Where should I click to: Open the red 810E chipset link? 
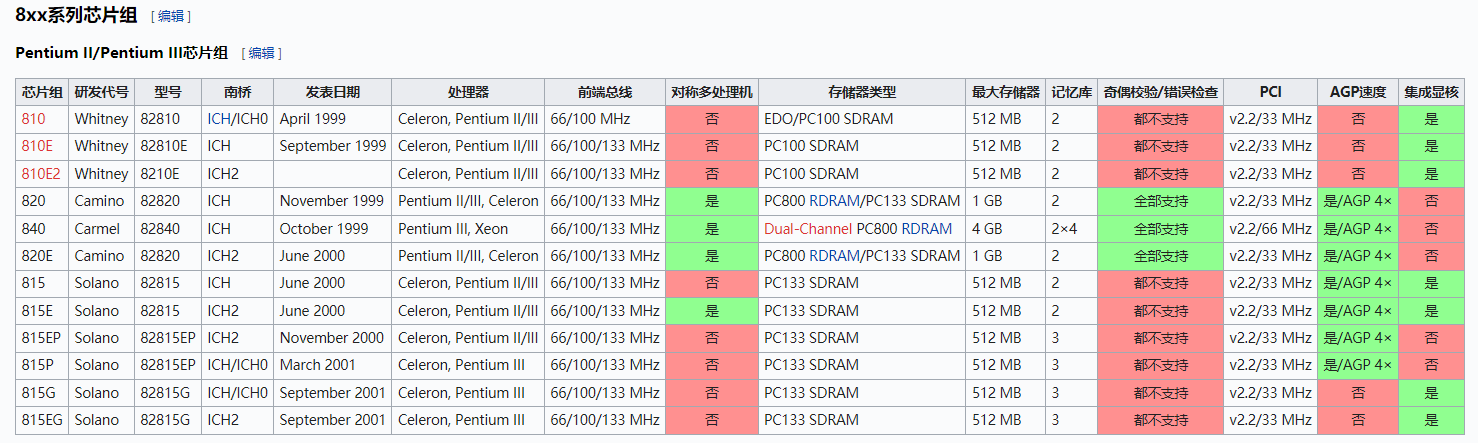37,146
